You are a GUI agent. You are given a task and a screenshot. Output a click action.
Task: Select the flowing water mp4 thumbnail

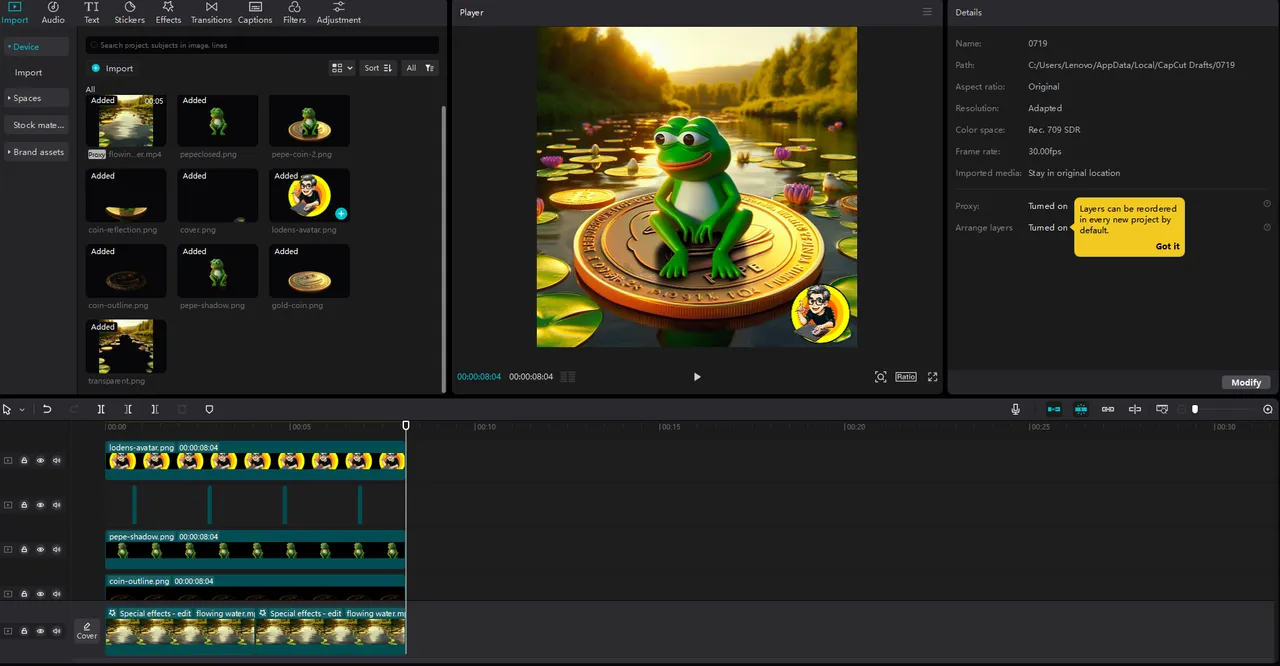click(x=126, y=121)
